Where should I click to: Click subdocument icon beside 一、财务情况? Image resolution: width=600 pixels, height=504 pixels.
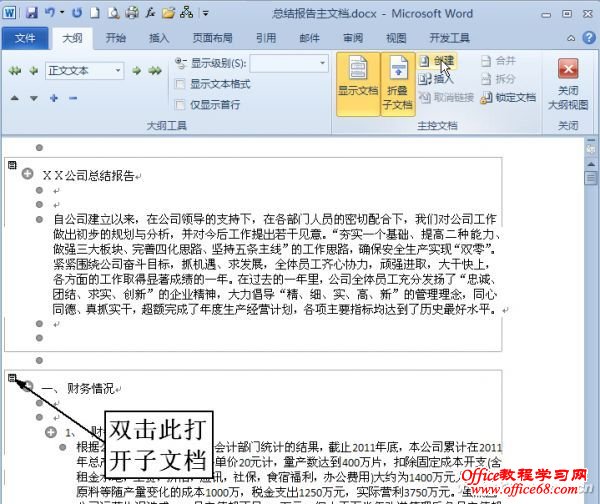[x=12, y=378]
